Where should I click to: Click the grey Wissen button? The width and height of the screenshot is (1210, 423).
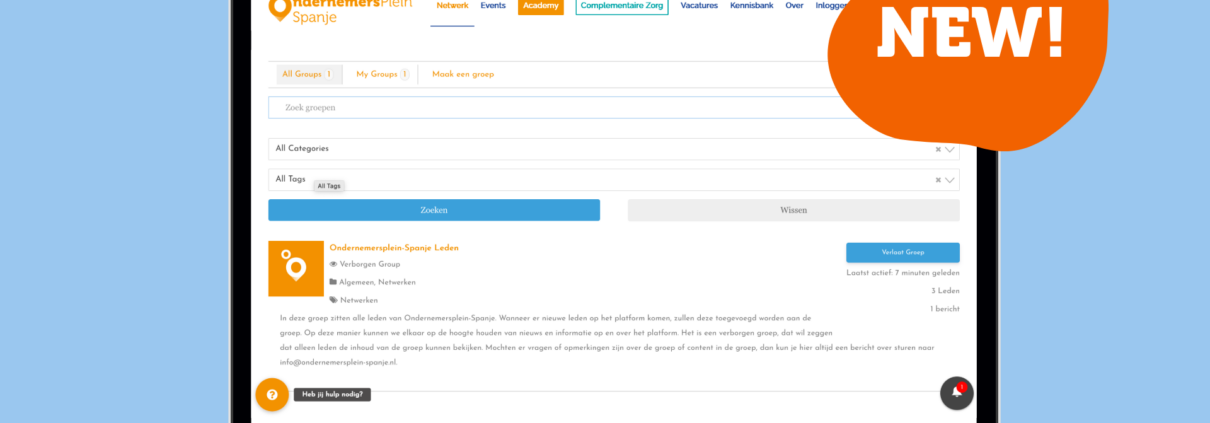coord(794,210)
